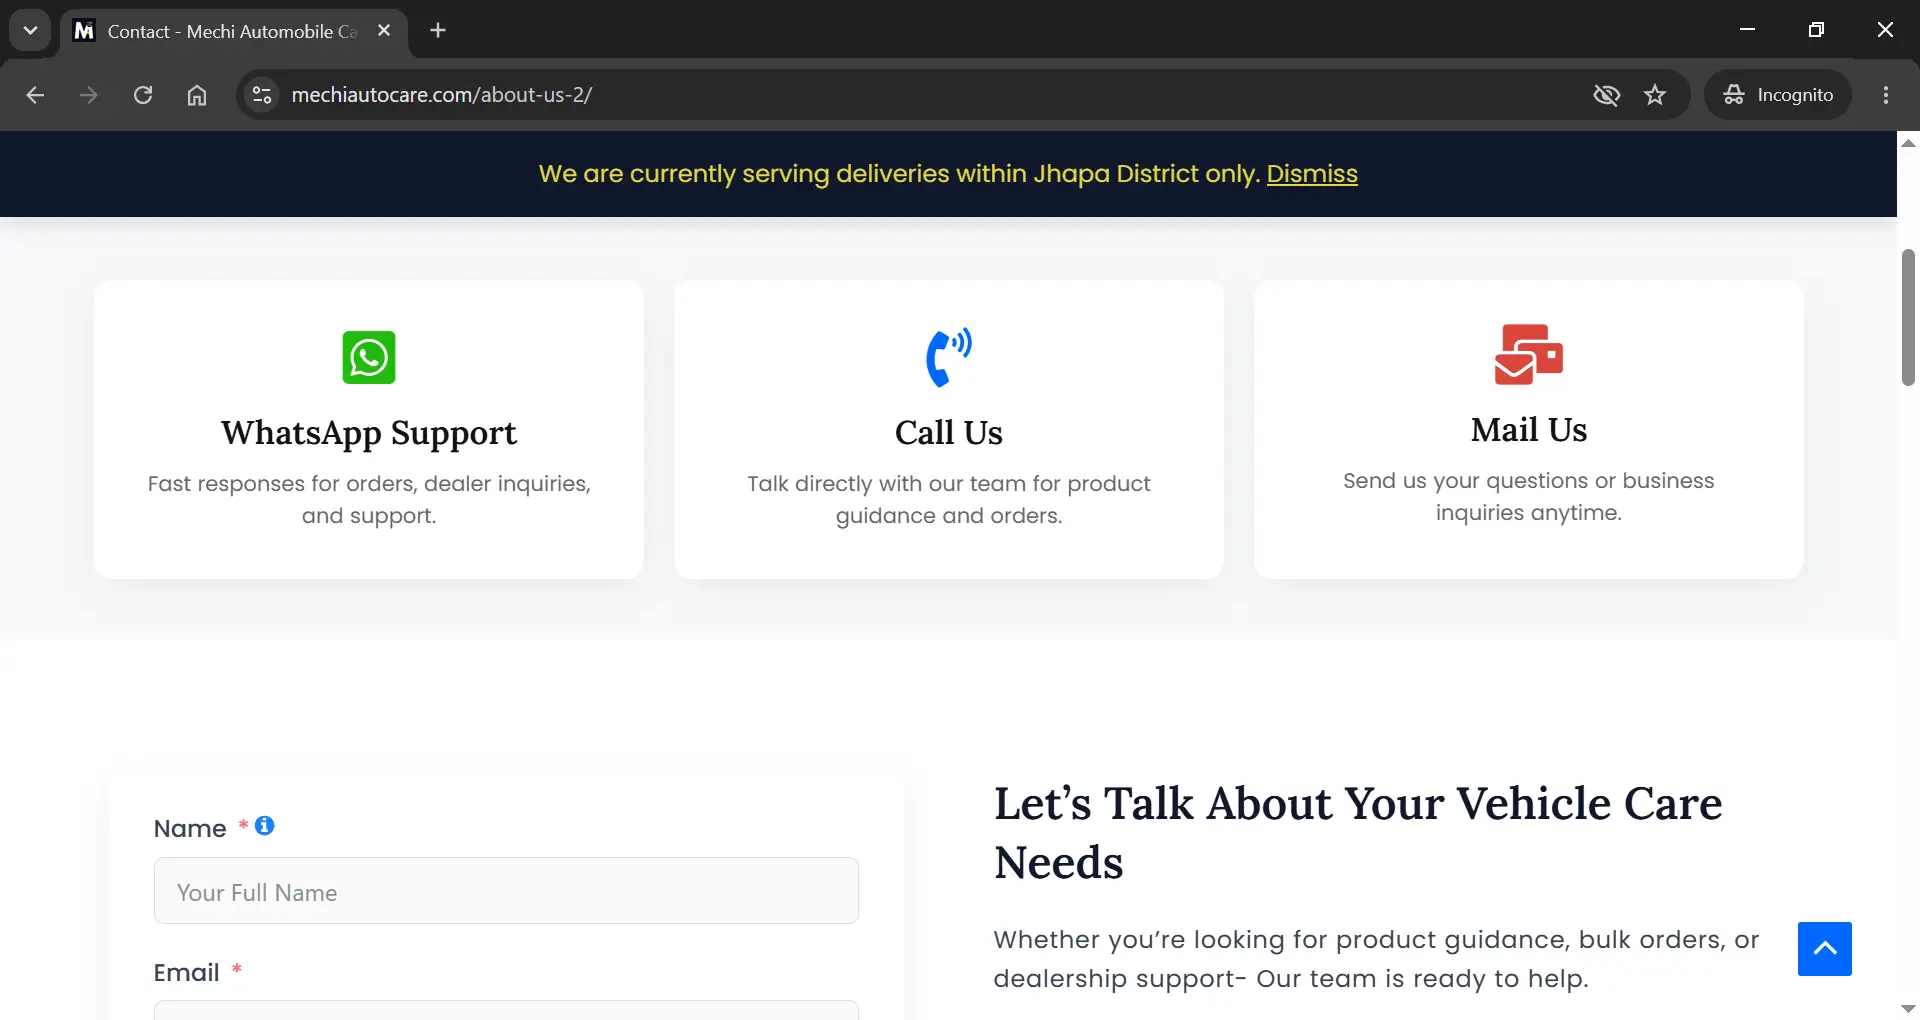Open a new browser tab
1920x1020 pixels.
pos(438,30)
